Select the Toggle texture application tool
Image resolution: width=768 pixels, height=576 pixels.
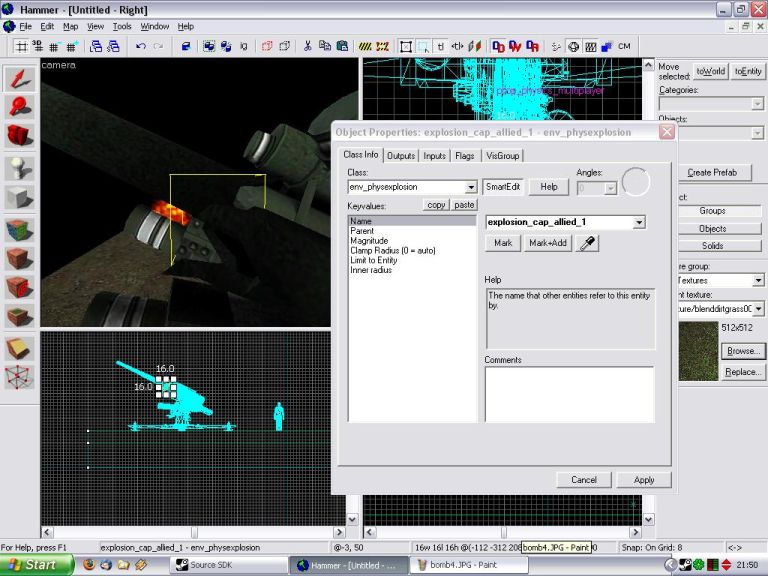click(19, 230)
